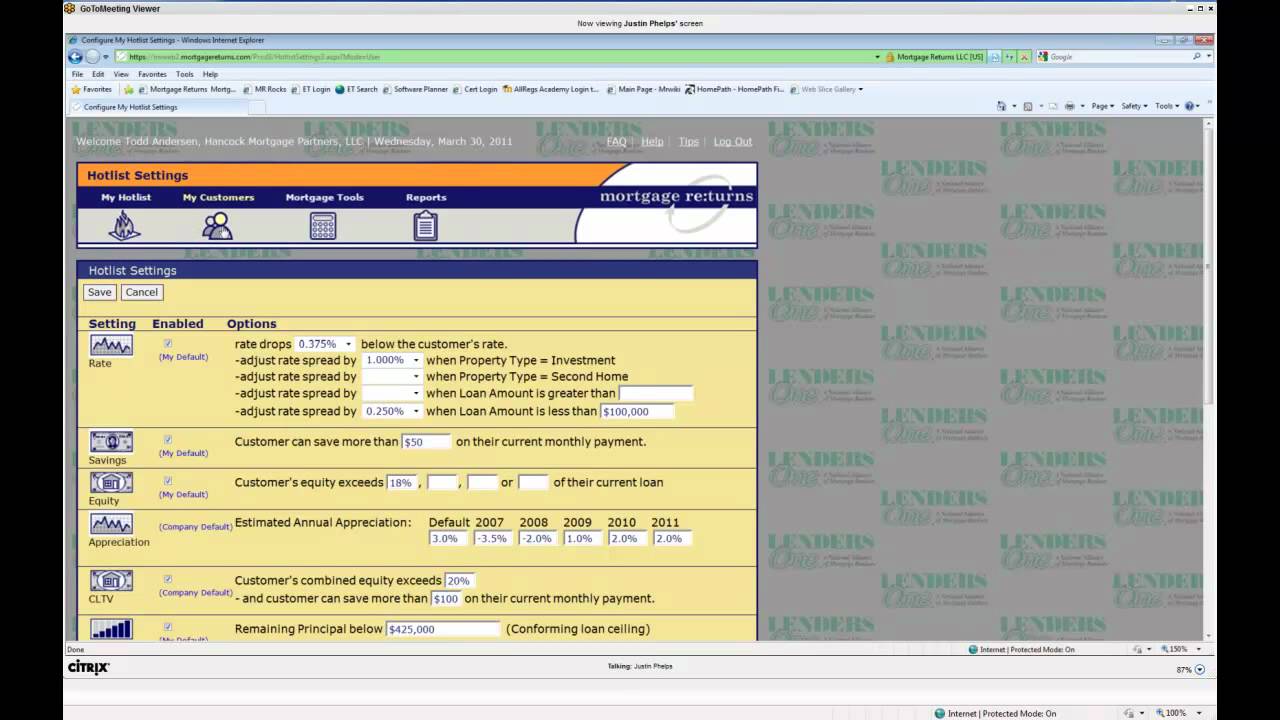Open the Second Home rate spread dropdown
This screenshot has width=1280, height=720.
tap(391, 377)
